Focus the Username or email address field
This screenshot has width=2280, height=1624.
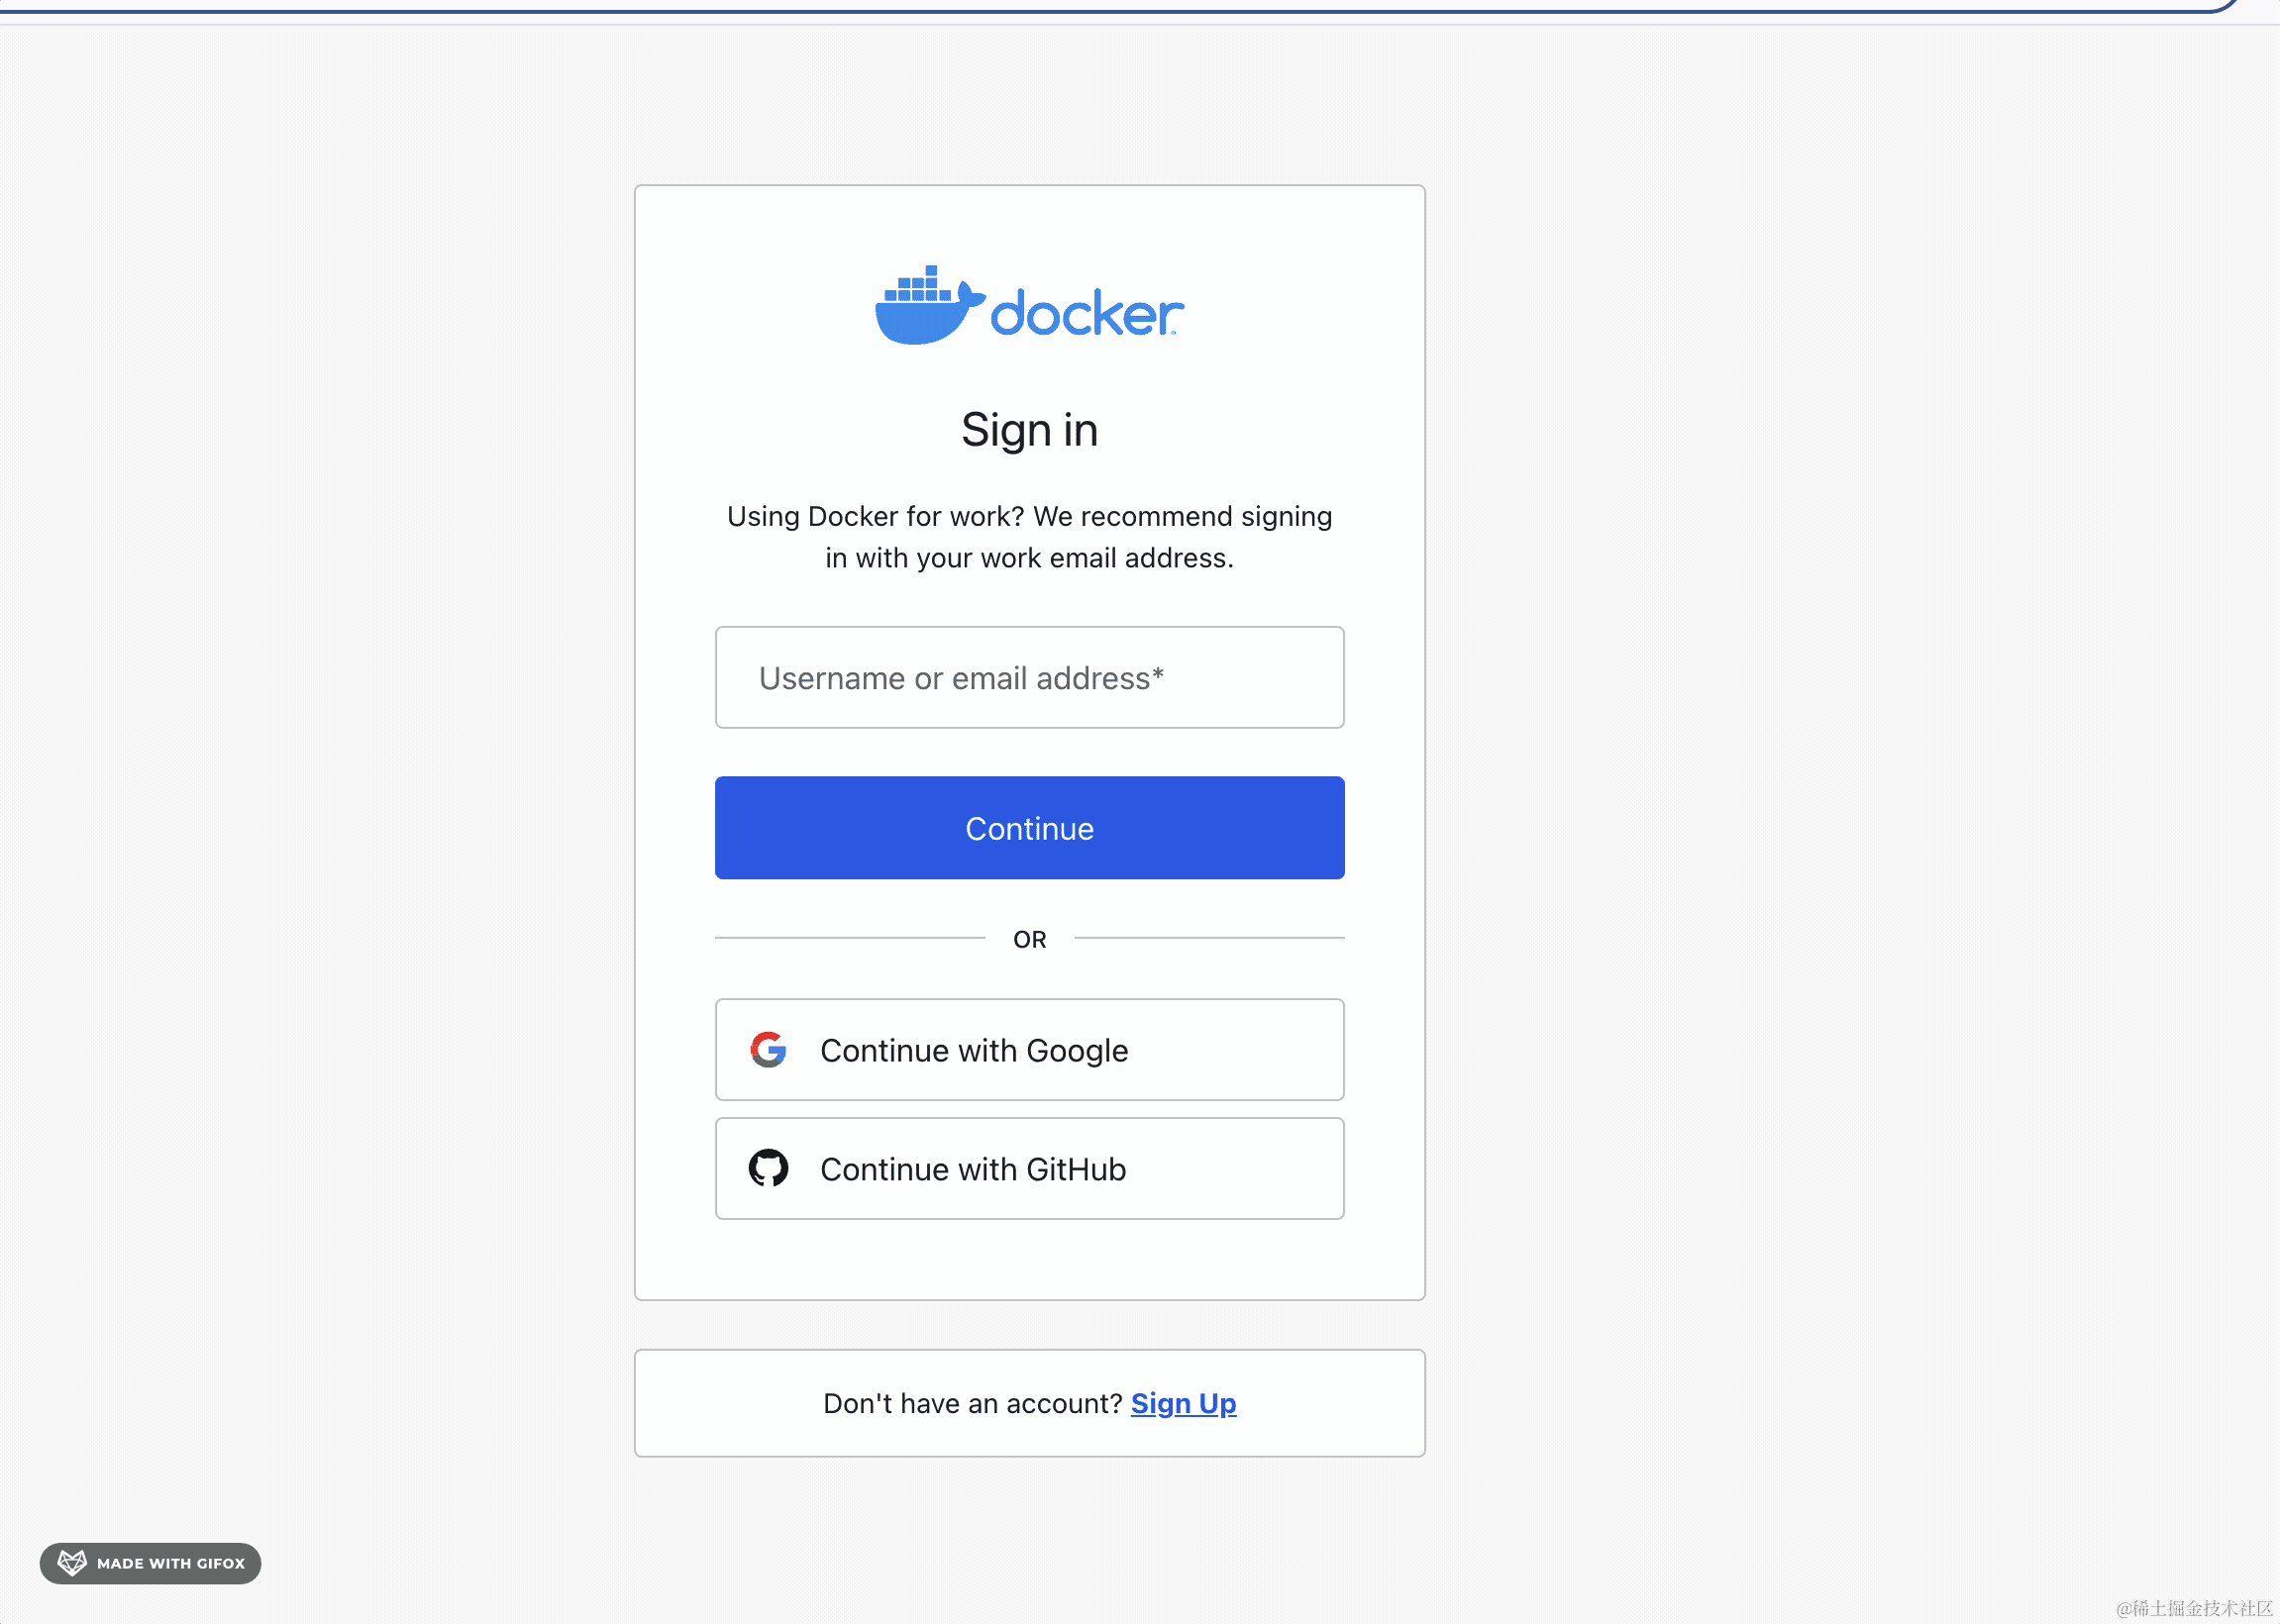coord(1029,678)
